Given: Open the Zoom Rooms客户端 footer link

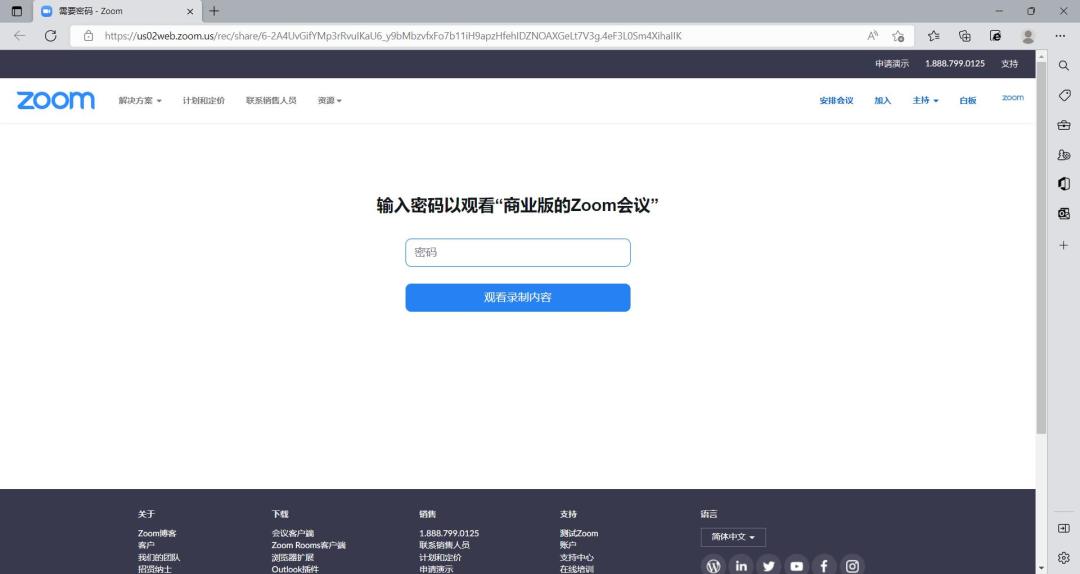Looking at the screenshot, I should point(309,545).
